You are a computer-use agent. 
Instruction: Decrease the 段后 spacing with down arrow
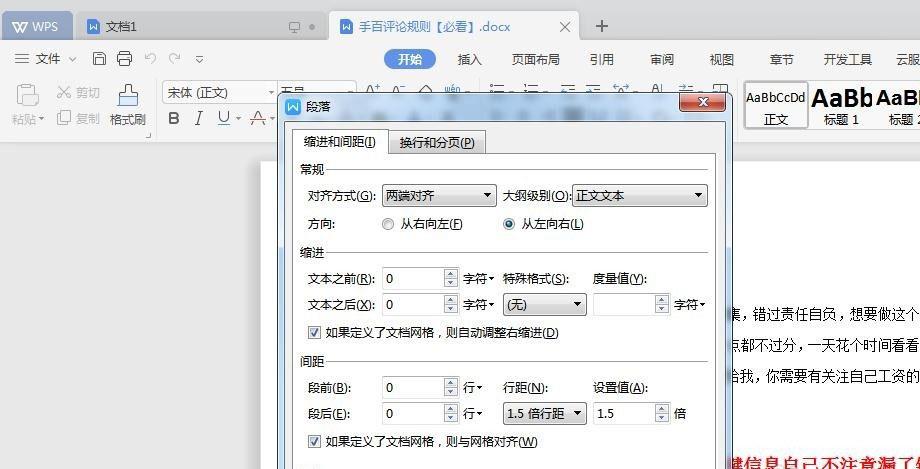pos(451,419)
